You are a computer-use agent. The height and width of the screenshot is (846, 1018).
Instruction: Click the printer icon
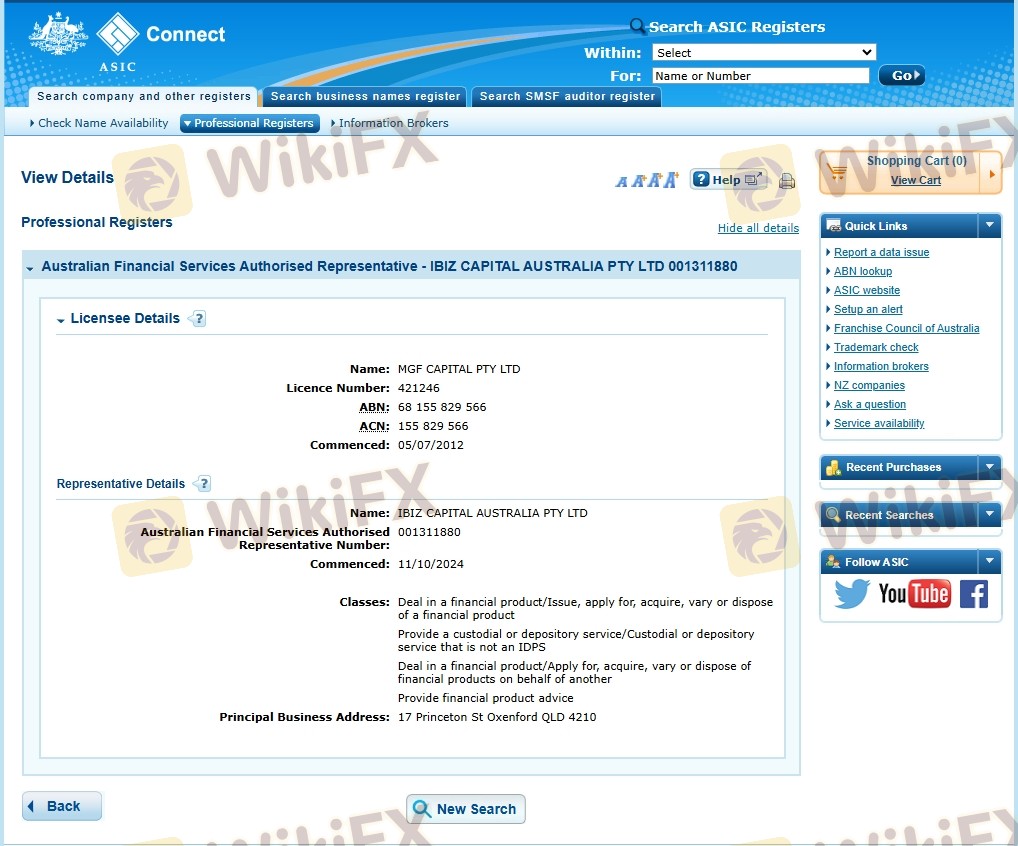(787, 181)
